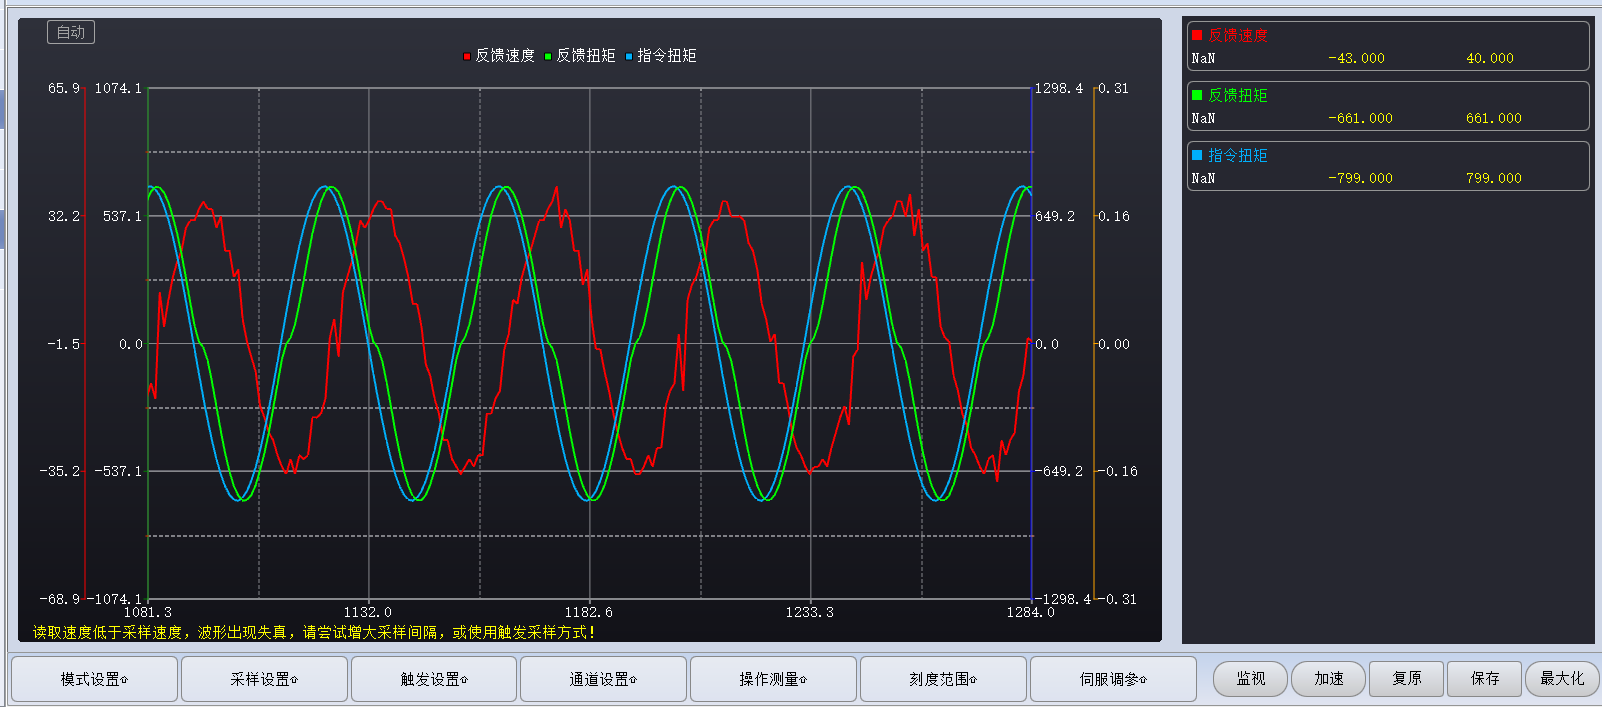
Task: Toggle 反馈扭矩 trace in the chart legend
Action: (x=579, y=56)
